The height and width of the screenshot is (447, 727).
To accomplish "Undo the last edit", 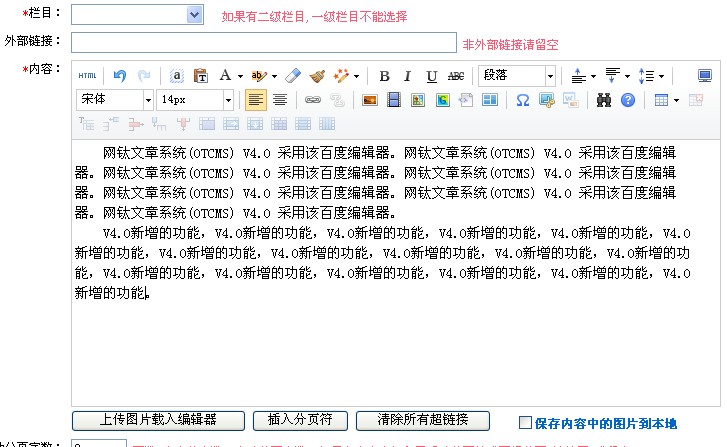I will pos(120,76).
